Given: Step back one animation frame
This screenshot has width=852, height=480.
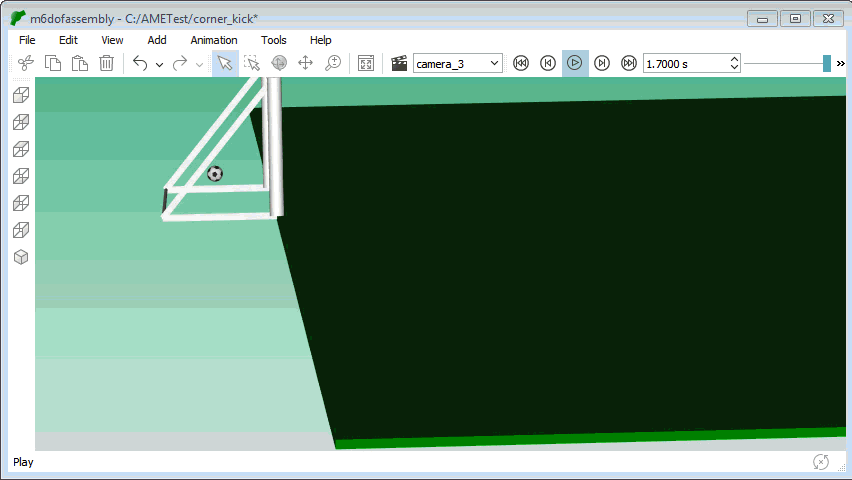Looking at the screenshot, I should pos(548,63).
